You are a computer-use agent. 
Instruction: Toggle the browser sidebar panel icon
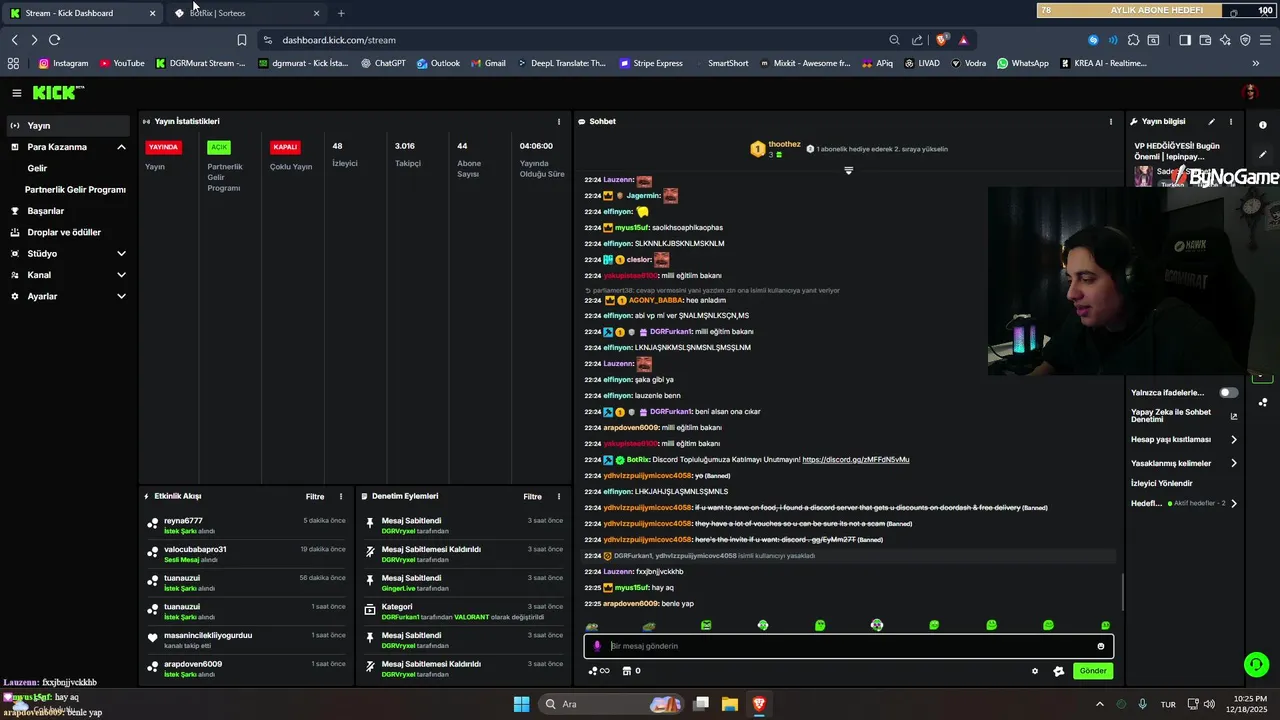[1185, 40]
